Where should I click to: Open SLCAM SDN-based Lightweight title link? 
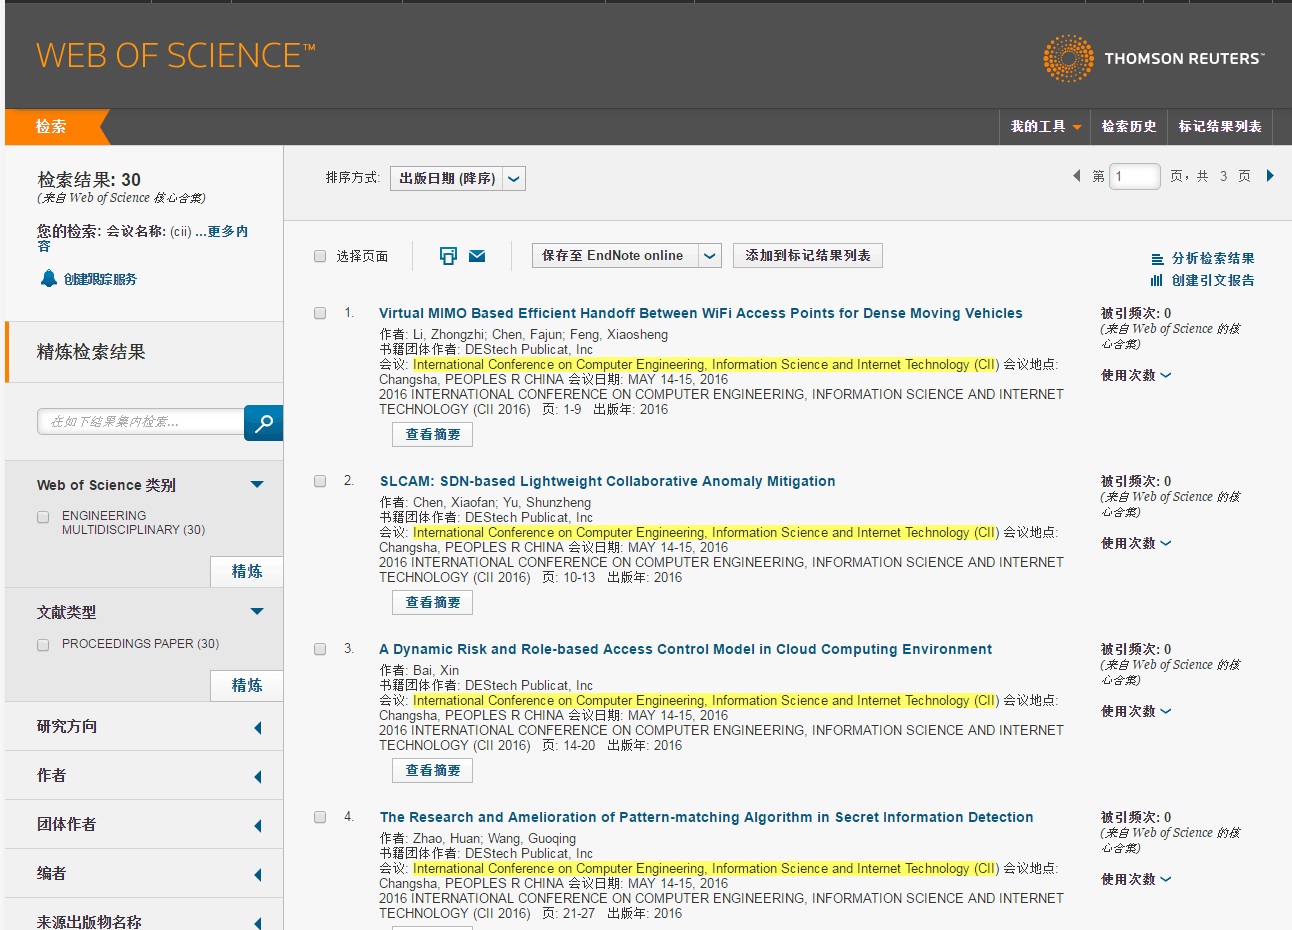(607, 481)
